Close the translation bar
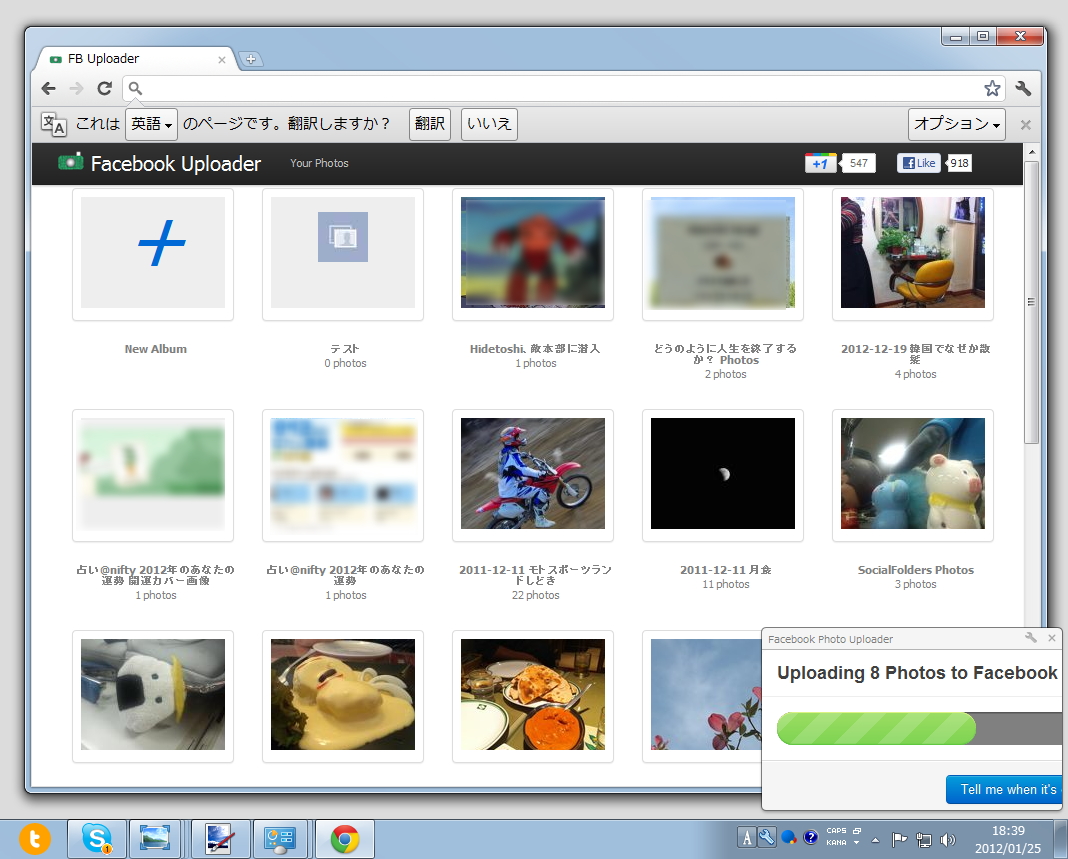Viewport: 1068px width, 859px height. (1026, 125)
